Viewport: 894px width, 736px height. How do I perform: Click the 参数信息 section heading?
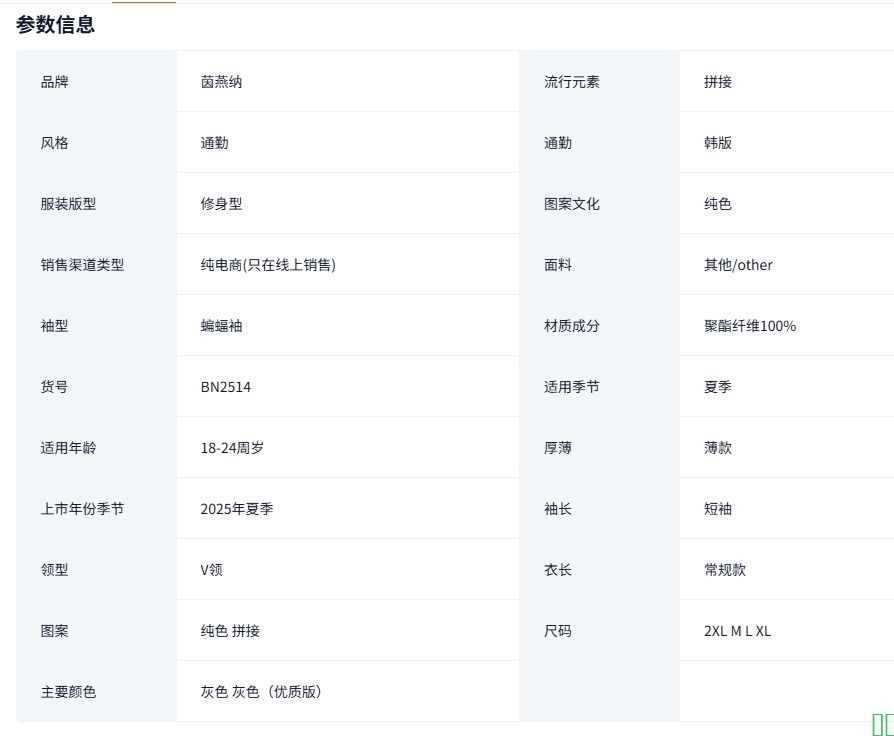tap(55, 26)
